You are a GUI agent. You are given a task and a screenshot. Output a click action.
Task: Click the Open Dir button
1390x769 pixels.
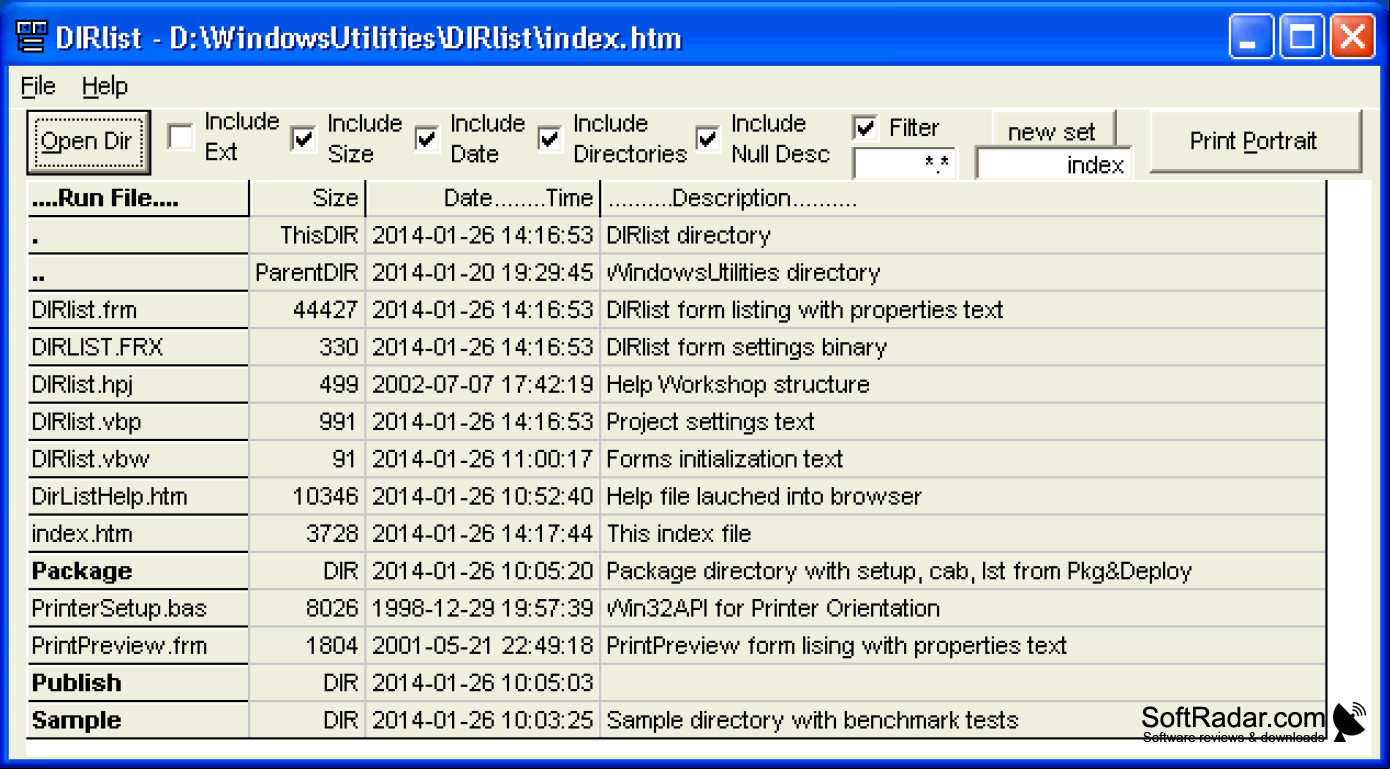tap(88, 141)
